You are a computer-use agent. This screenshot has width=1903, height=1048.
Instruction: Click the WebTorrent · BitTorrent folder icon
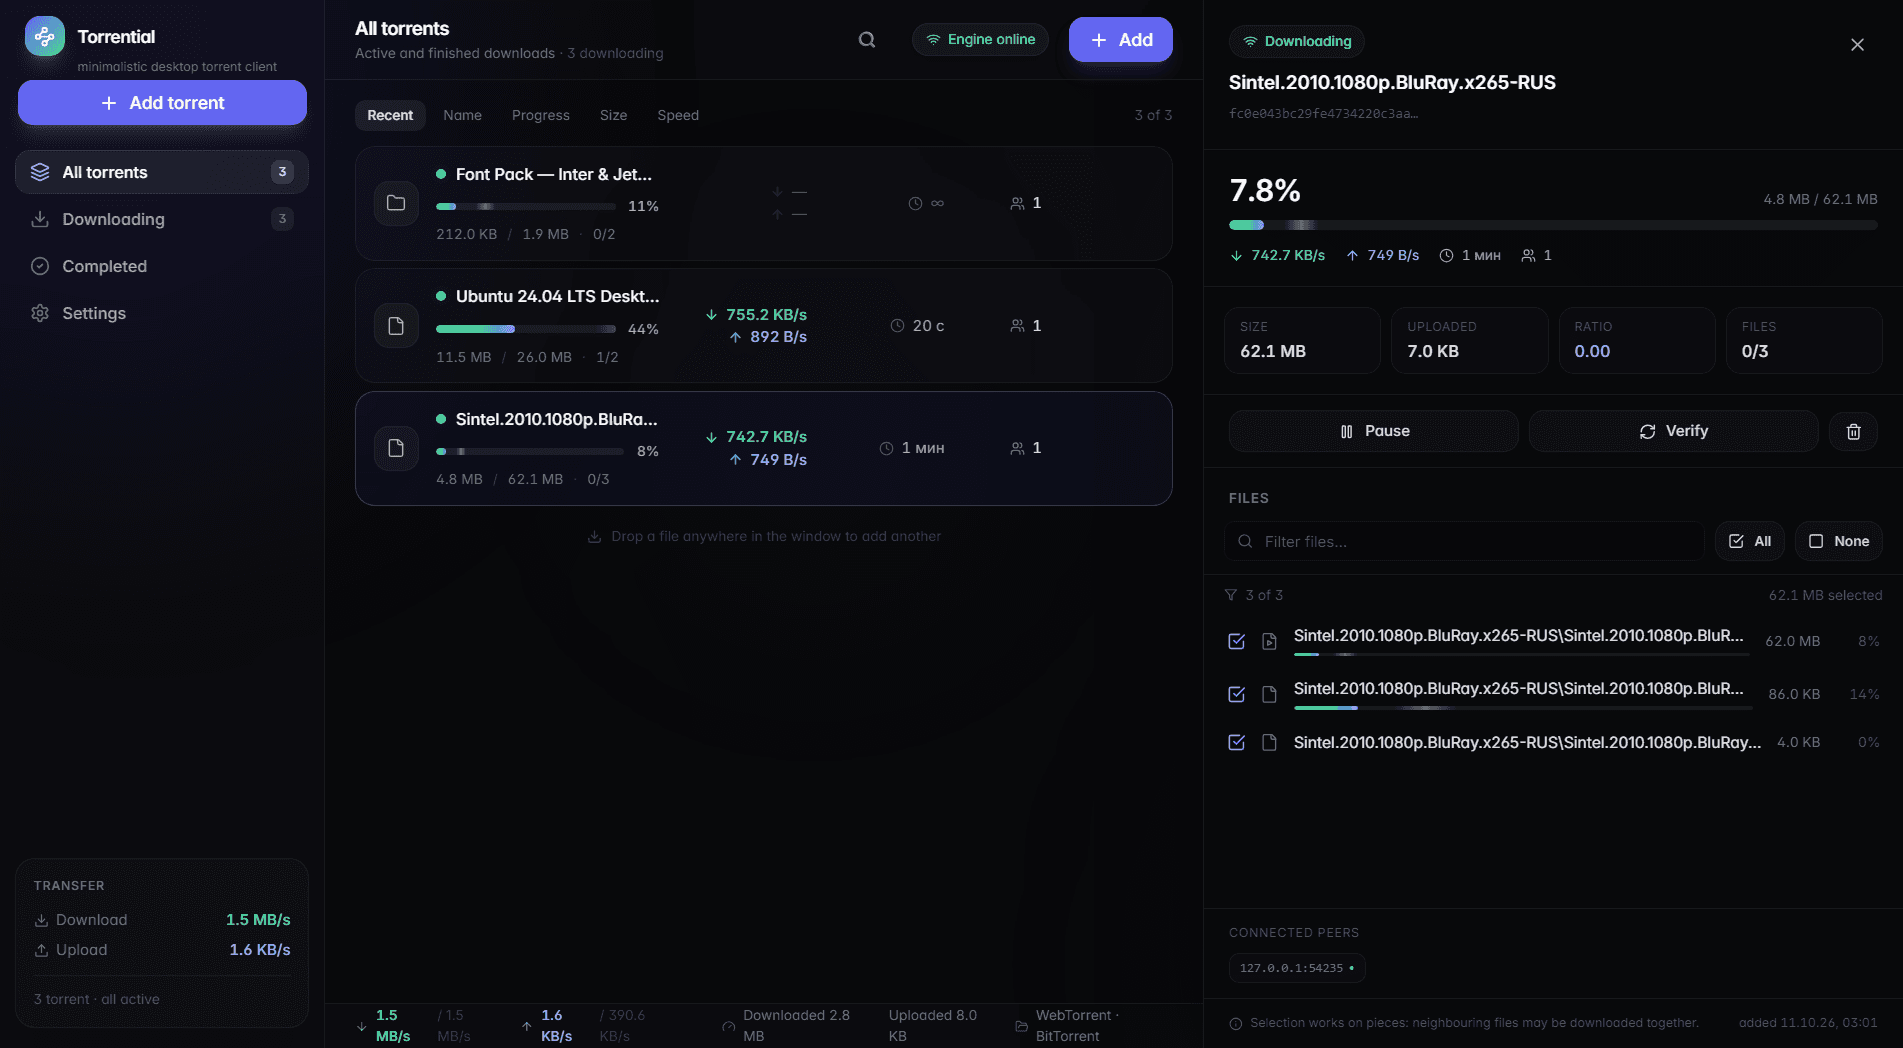(1021, 1026)
